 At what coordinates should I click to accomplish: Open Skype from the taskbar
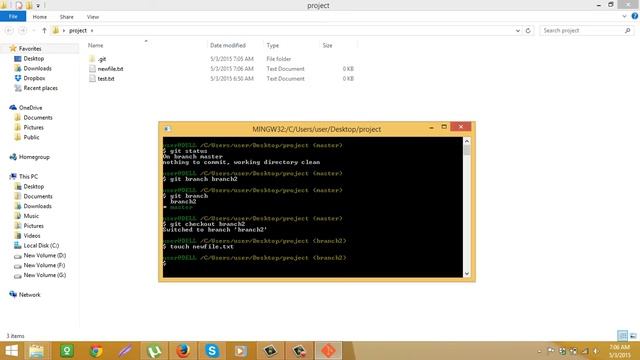click(x=212, y=351)
